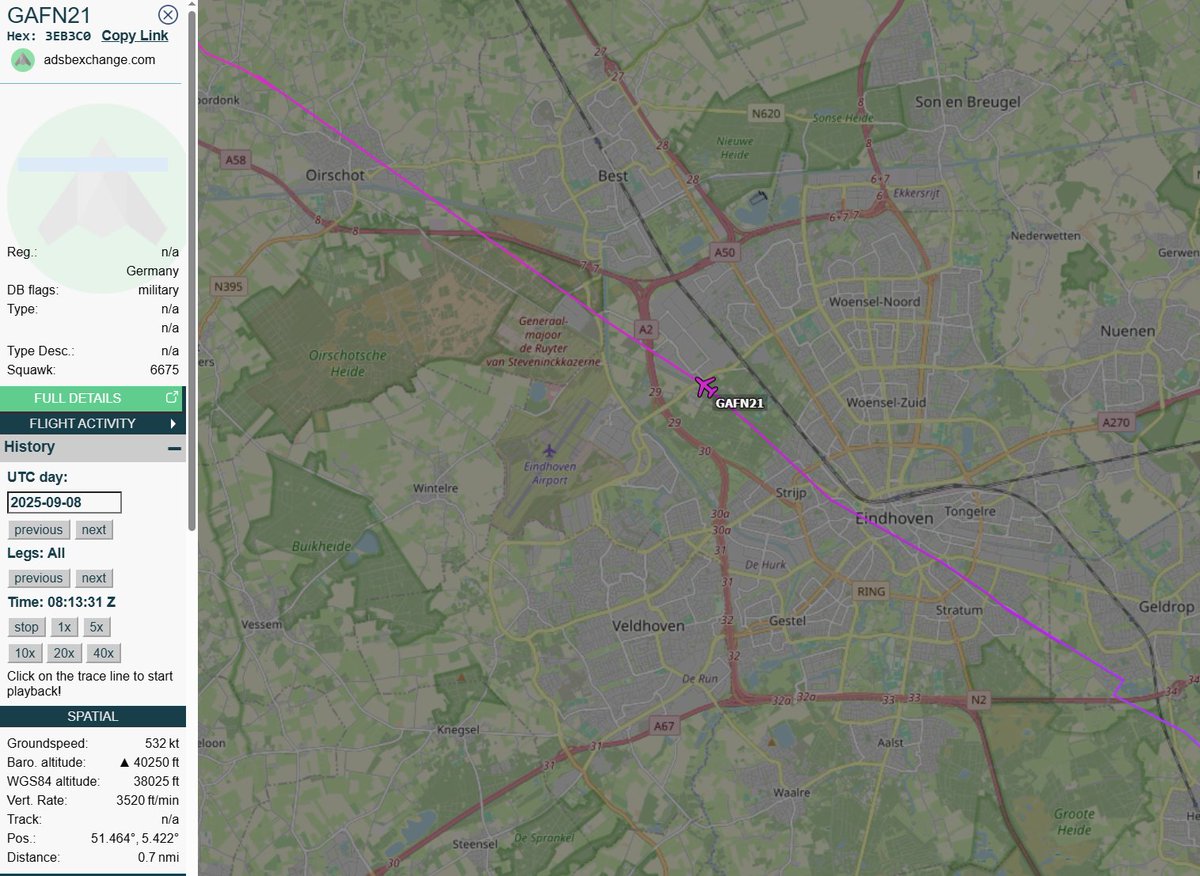
Task: Click the Son en Breugel label on map
Action: [x=968, y=102]
